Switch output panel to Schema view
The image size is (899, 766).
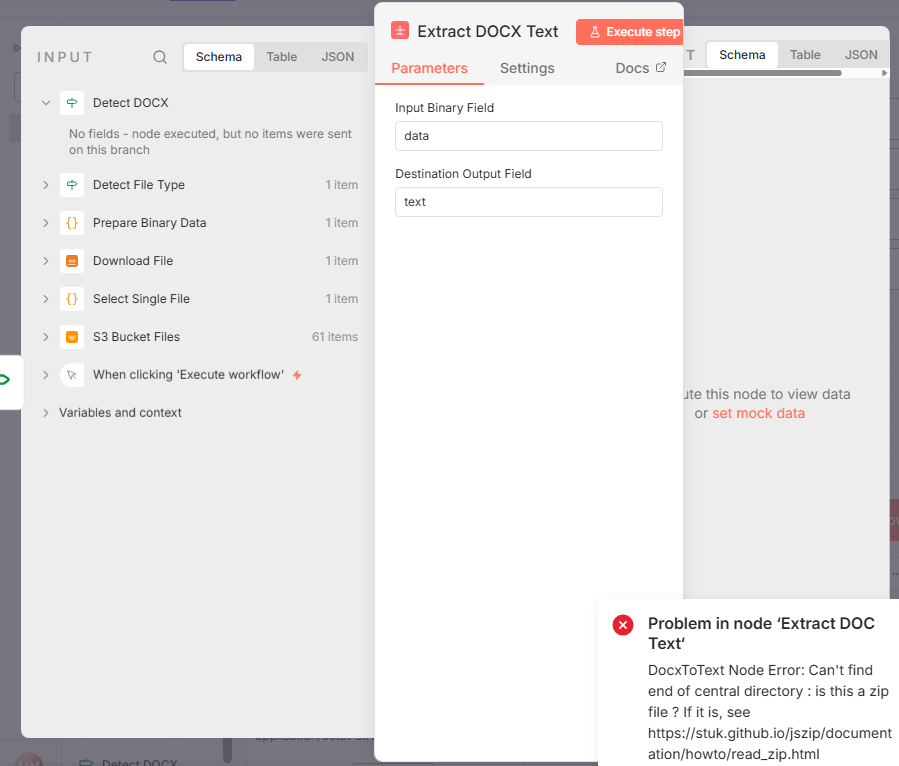(x=742, y=55)
